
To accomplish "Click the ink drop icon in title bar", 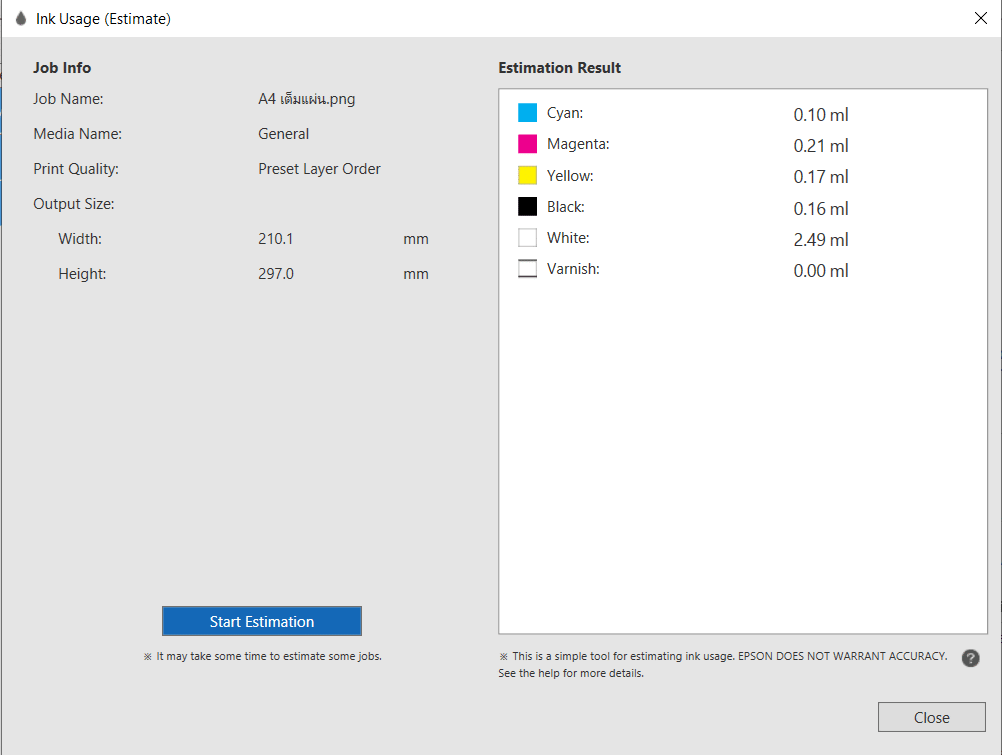I will pyautogui.click(x=20, y=18).
